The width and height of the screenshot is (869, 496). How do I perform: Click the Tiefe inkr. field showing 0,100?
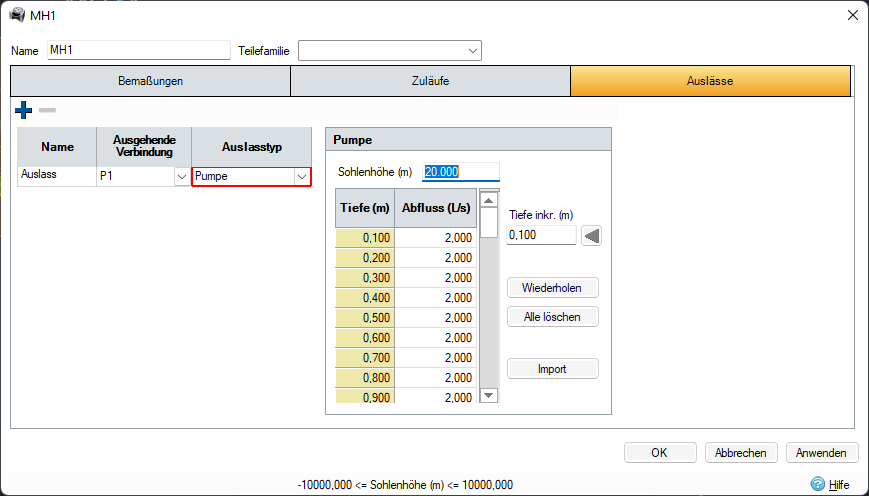click(541, 235)
